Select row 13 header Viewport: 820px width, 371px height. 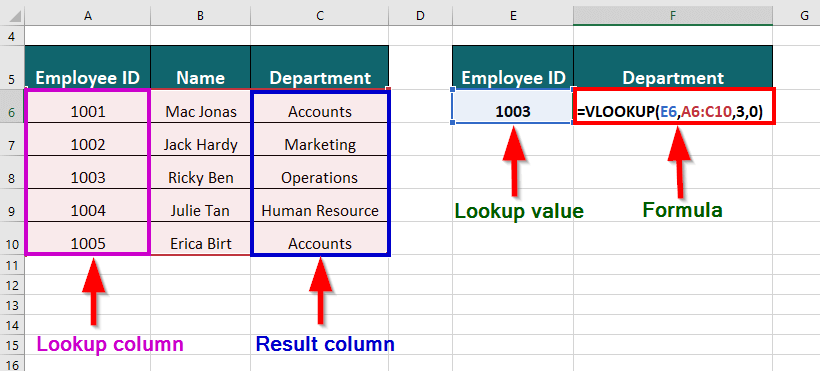click(x=12, y=305)
